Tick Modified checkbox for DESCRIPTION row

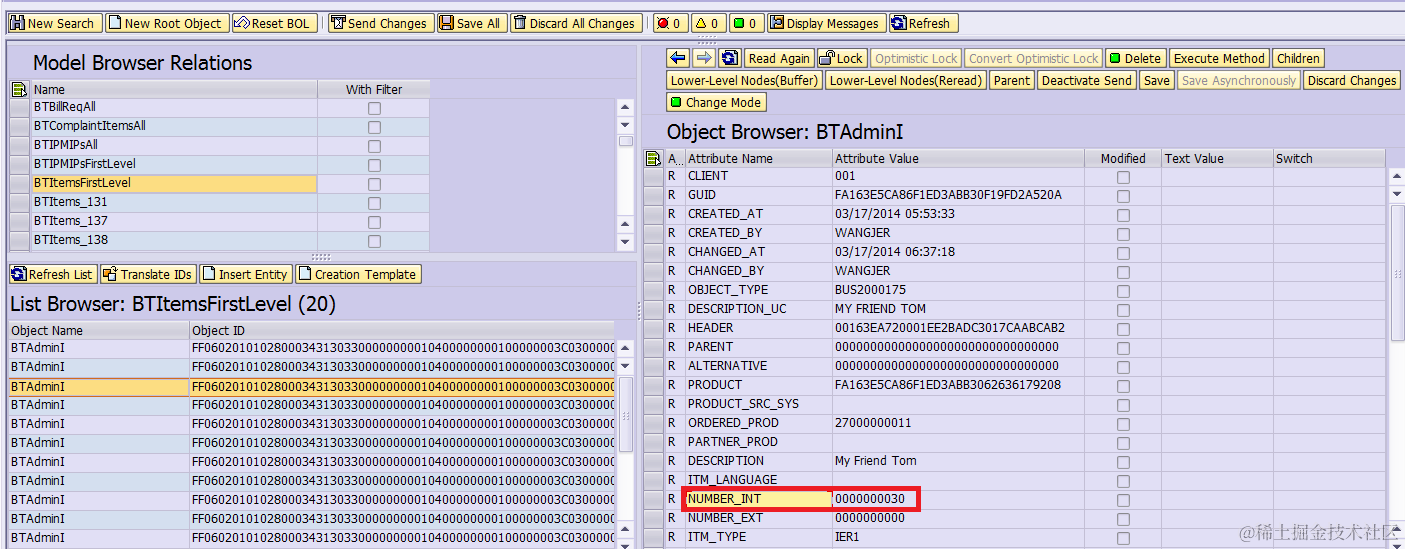pos(1123,462)
